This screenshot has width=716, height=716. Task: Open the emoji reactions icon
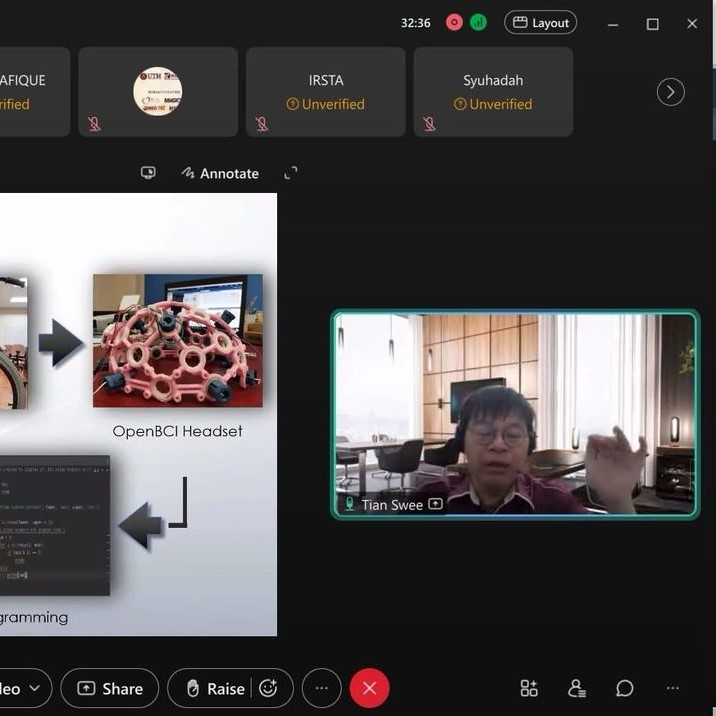268,688
